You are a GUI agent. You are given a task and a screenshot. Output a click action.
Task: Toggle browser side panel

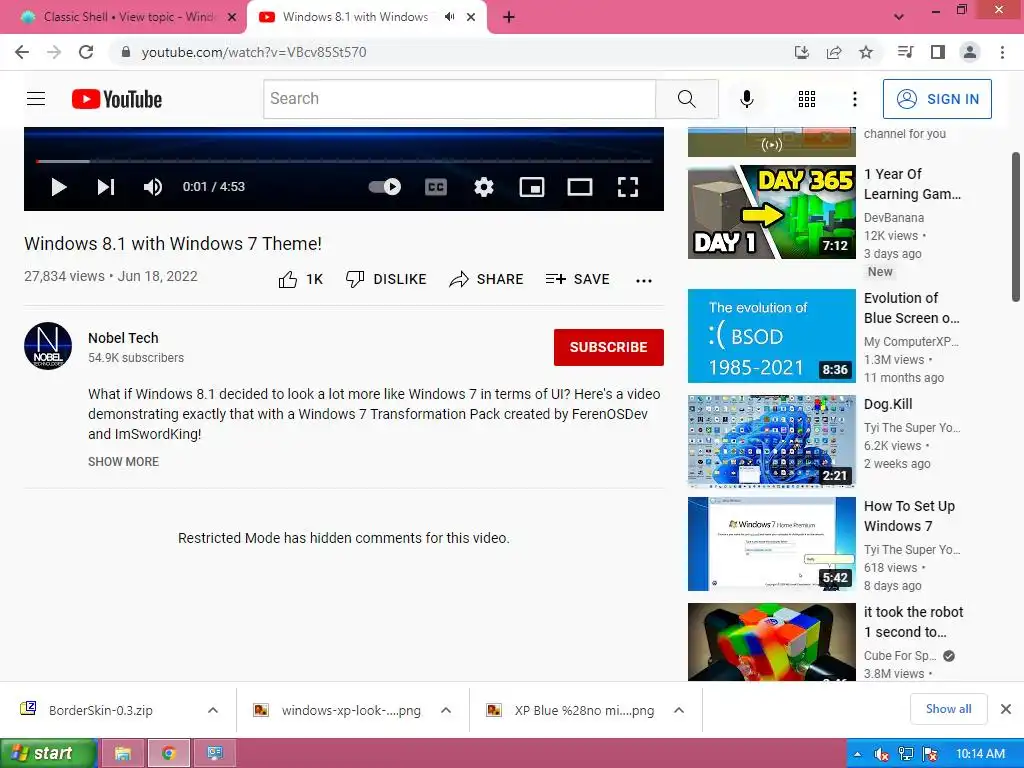(938, 52)
